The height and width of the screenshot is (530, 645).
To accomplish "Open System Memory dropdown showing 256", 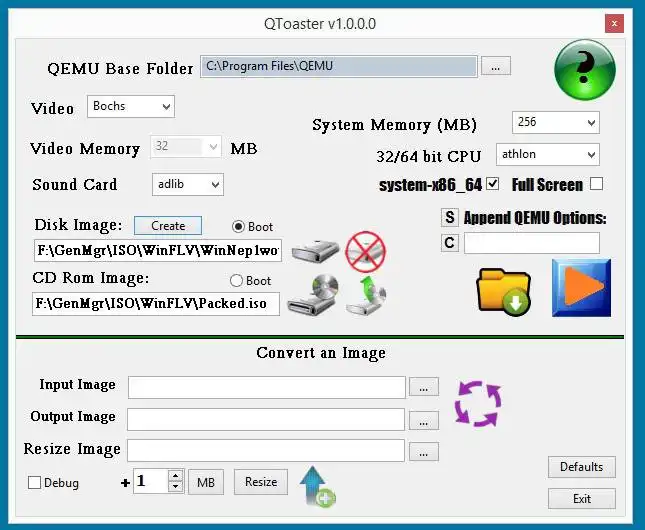I will coord(556,122).
